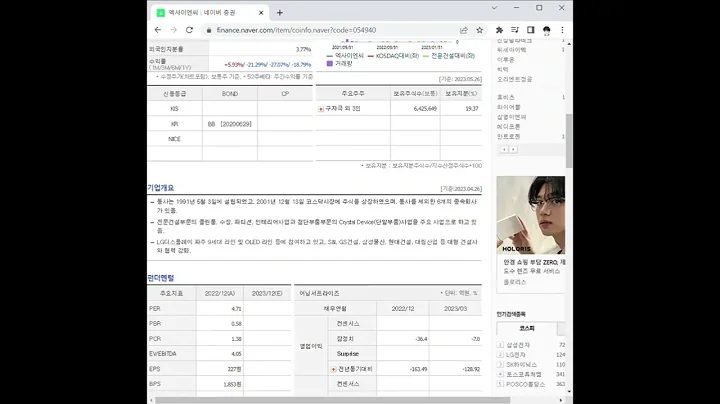This screenshot has height=404, width=720.
Task: Click the 홀로리스 ad caption link
Action: coord(515,282)
